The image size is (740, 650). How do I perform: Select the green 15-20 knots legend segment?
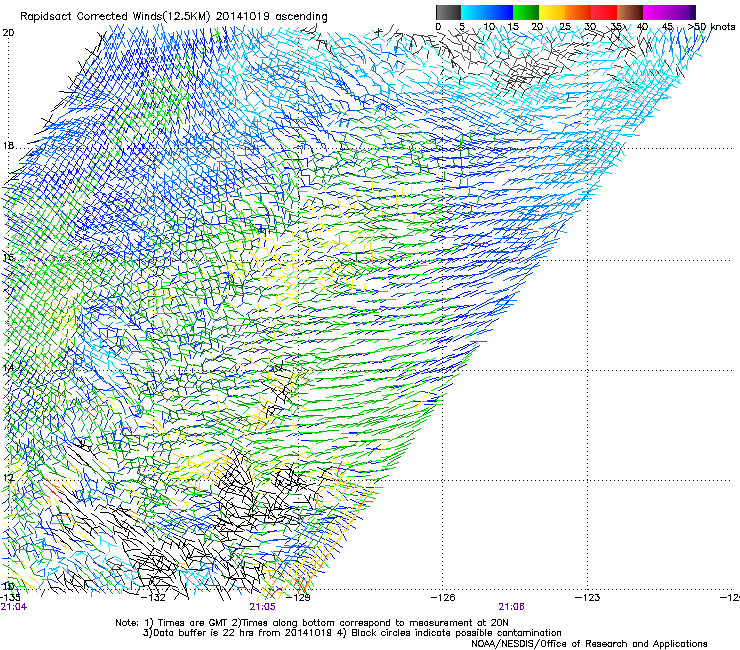pos(526,12)
